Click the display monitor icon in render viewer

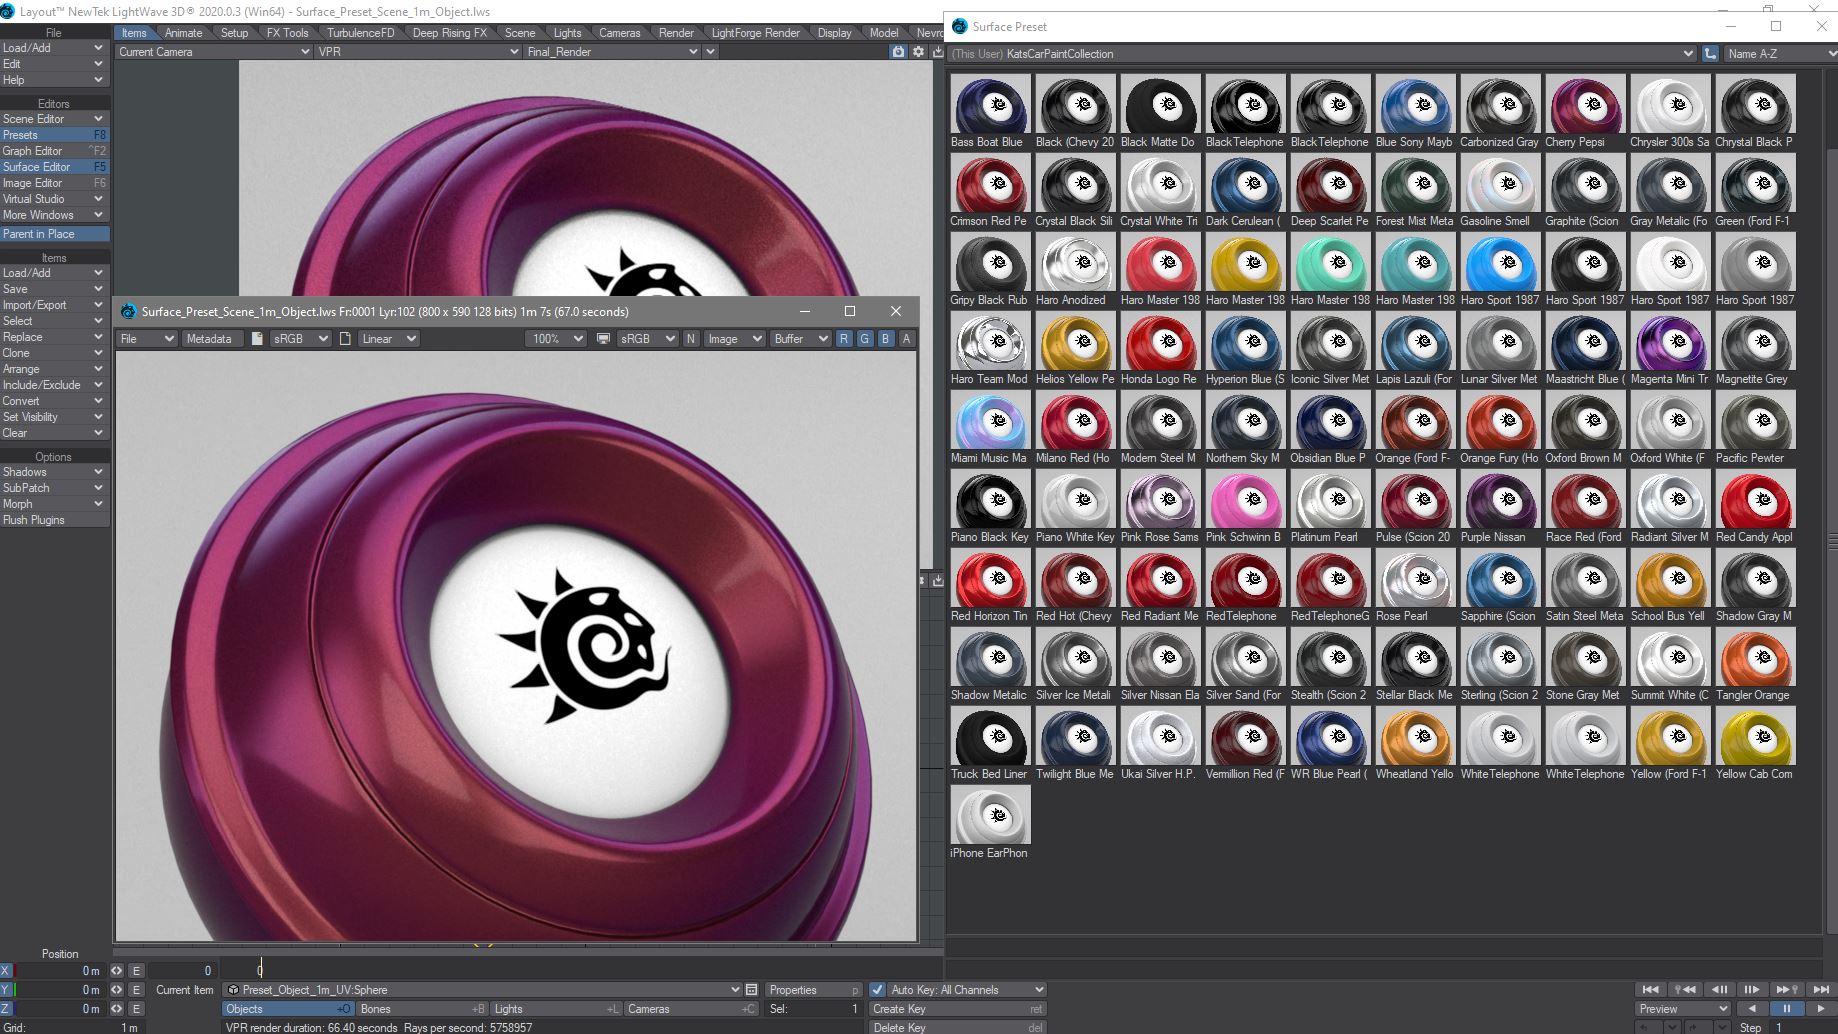[x=603, y=339]
